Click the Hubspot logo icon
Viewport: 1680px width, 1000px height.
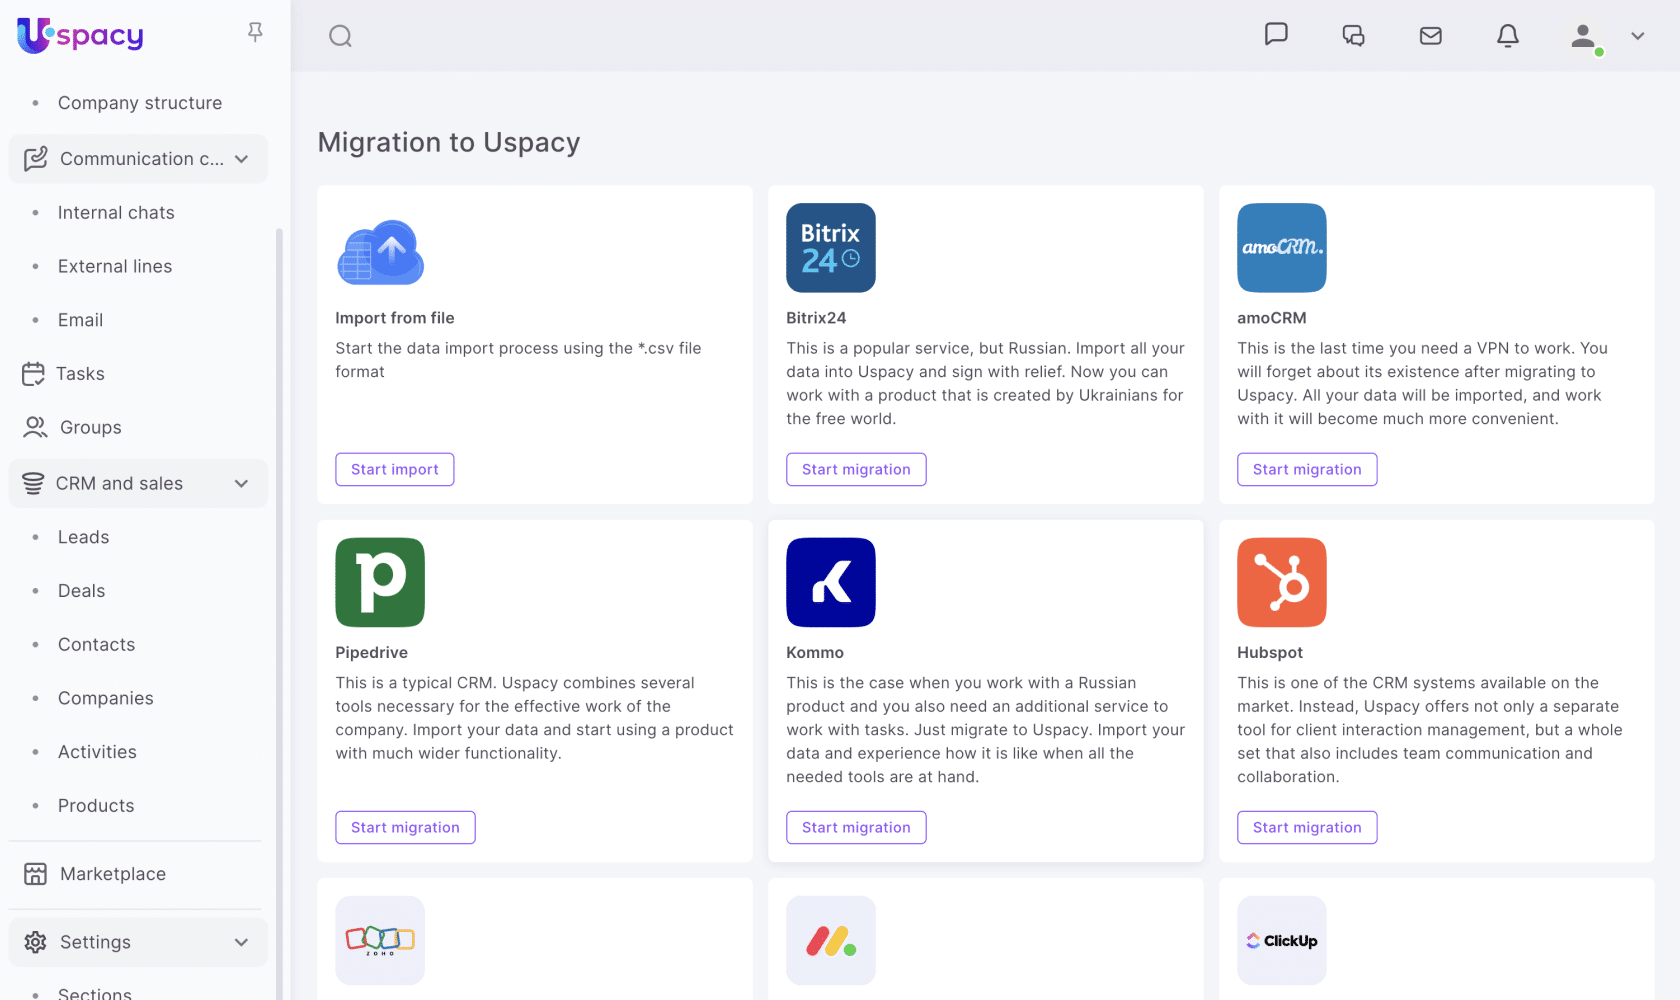[x=1282, y=583]
